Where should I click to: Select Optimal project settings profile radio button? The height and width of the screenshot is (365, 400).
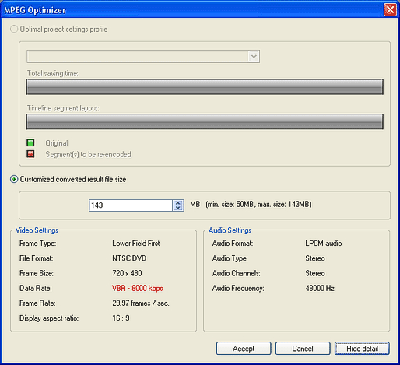14,29
